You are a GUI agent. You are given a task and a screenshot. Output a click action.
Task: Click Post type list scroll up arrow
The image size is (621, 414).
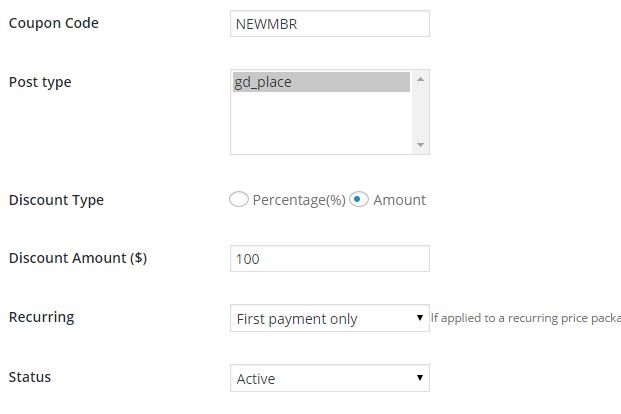421,78
